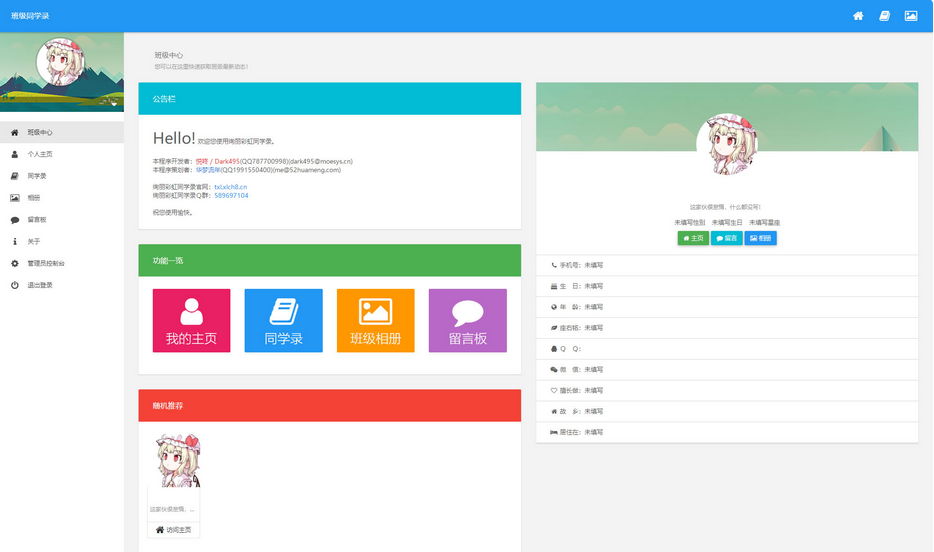This screenshot has width=934, height=552.
Task: Open the blue 同学录 tile
Action: (x=284, y=320)
